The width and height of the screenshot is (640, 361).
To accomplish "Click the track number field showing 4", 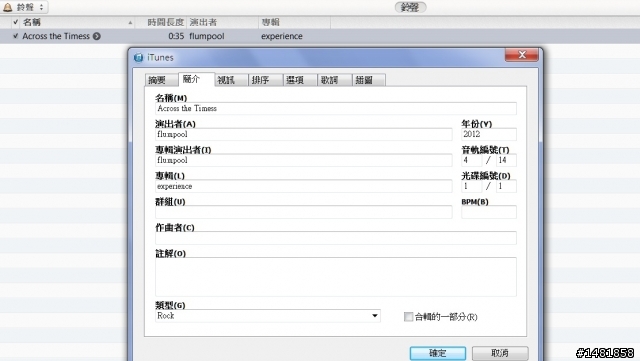I will 471,160.
